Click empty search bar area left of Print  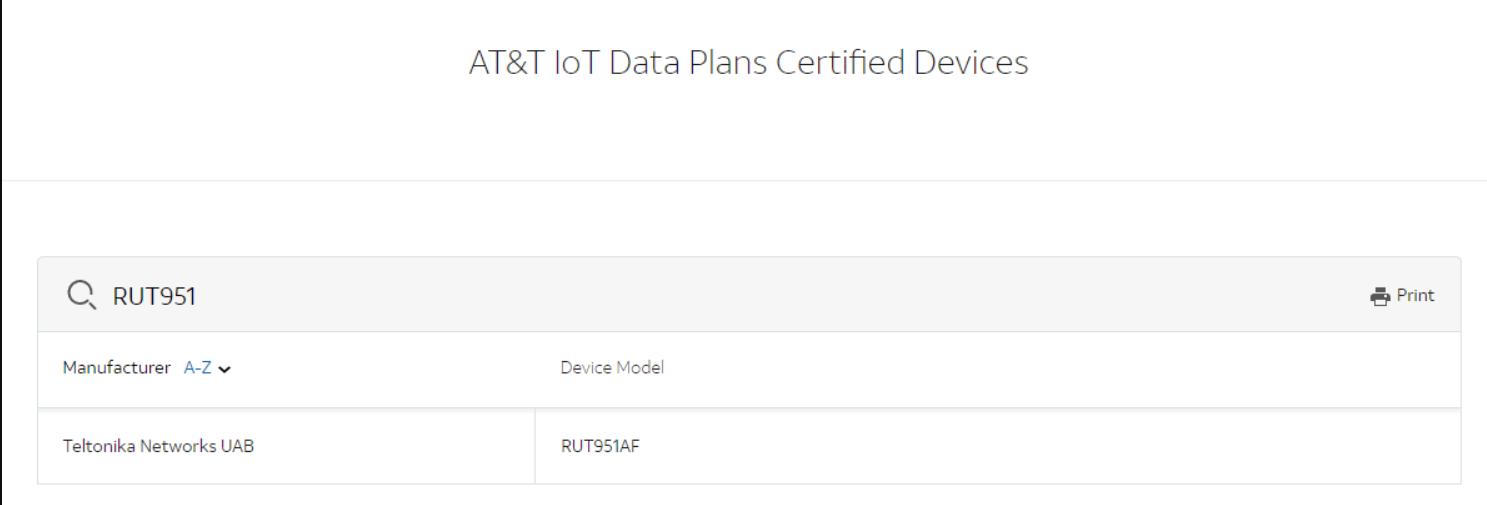[780, 295]
